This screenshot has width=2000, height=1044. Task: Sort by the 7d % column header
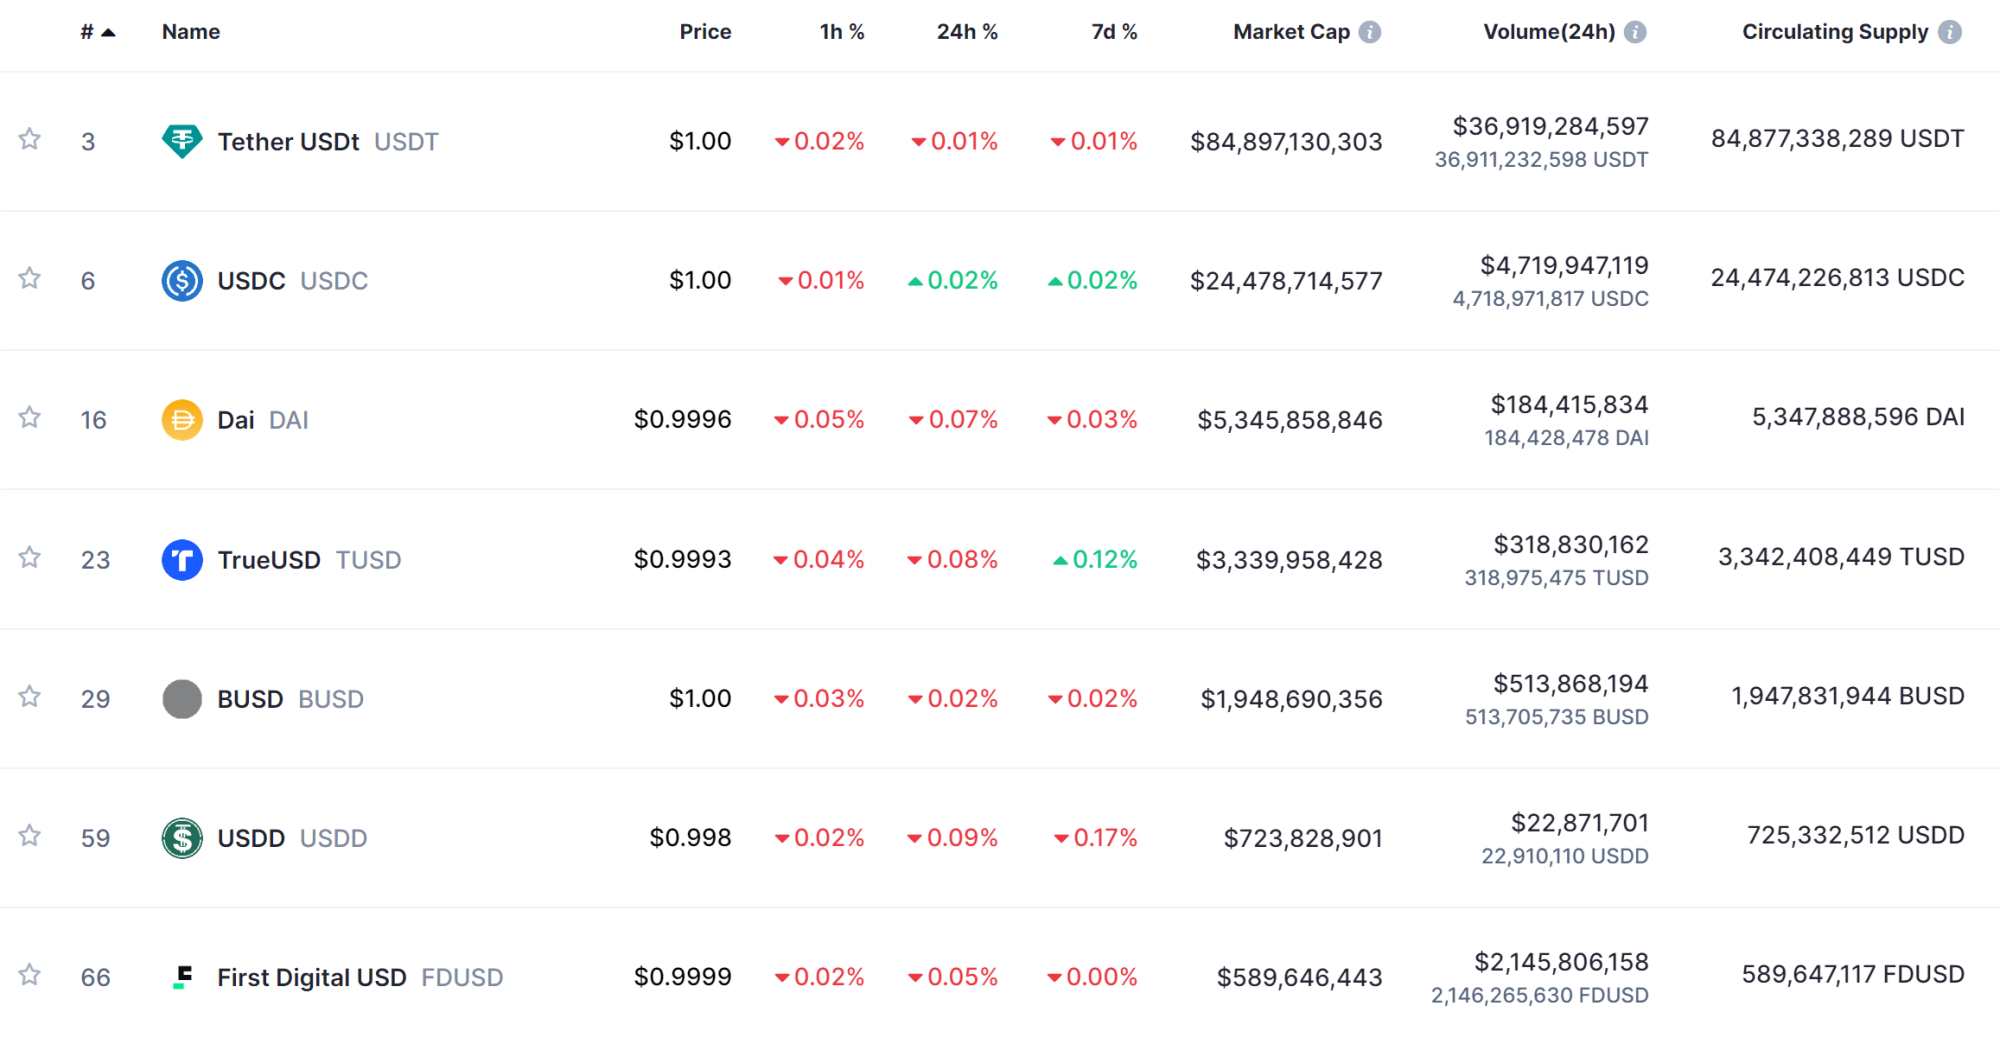[x=1114, y=32]
